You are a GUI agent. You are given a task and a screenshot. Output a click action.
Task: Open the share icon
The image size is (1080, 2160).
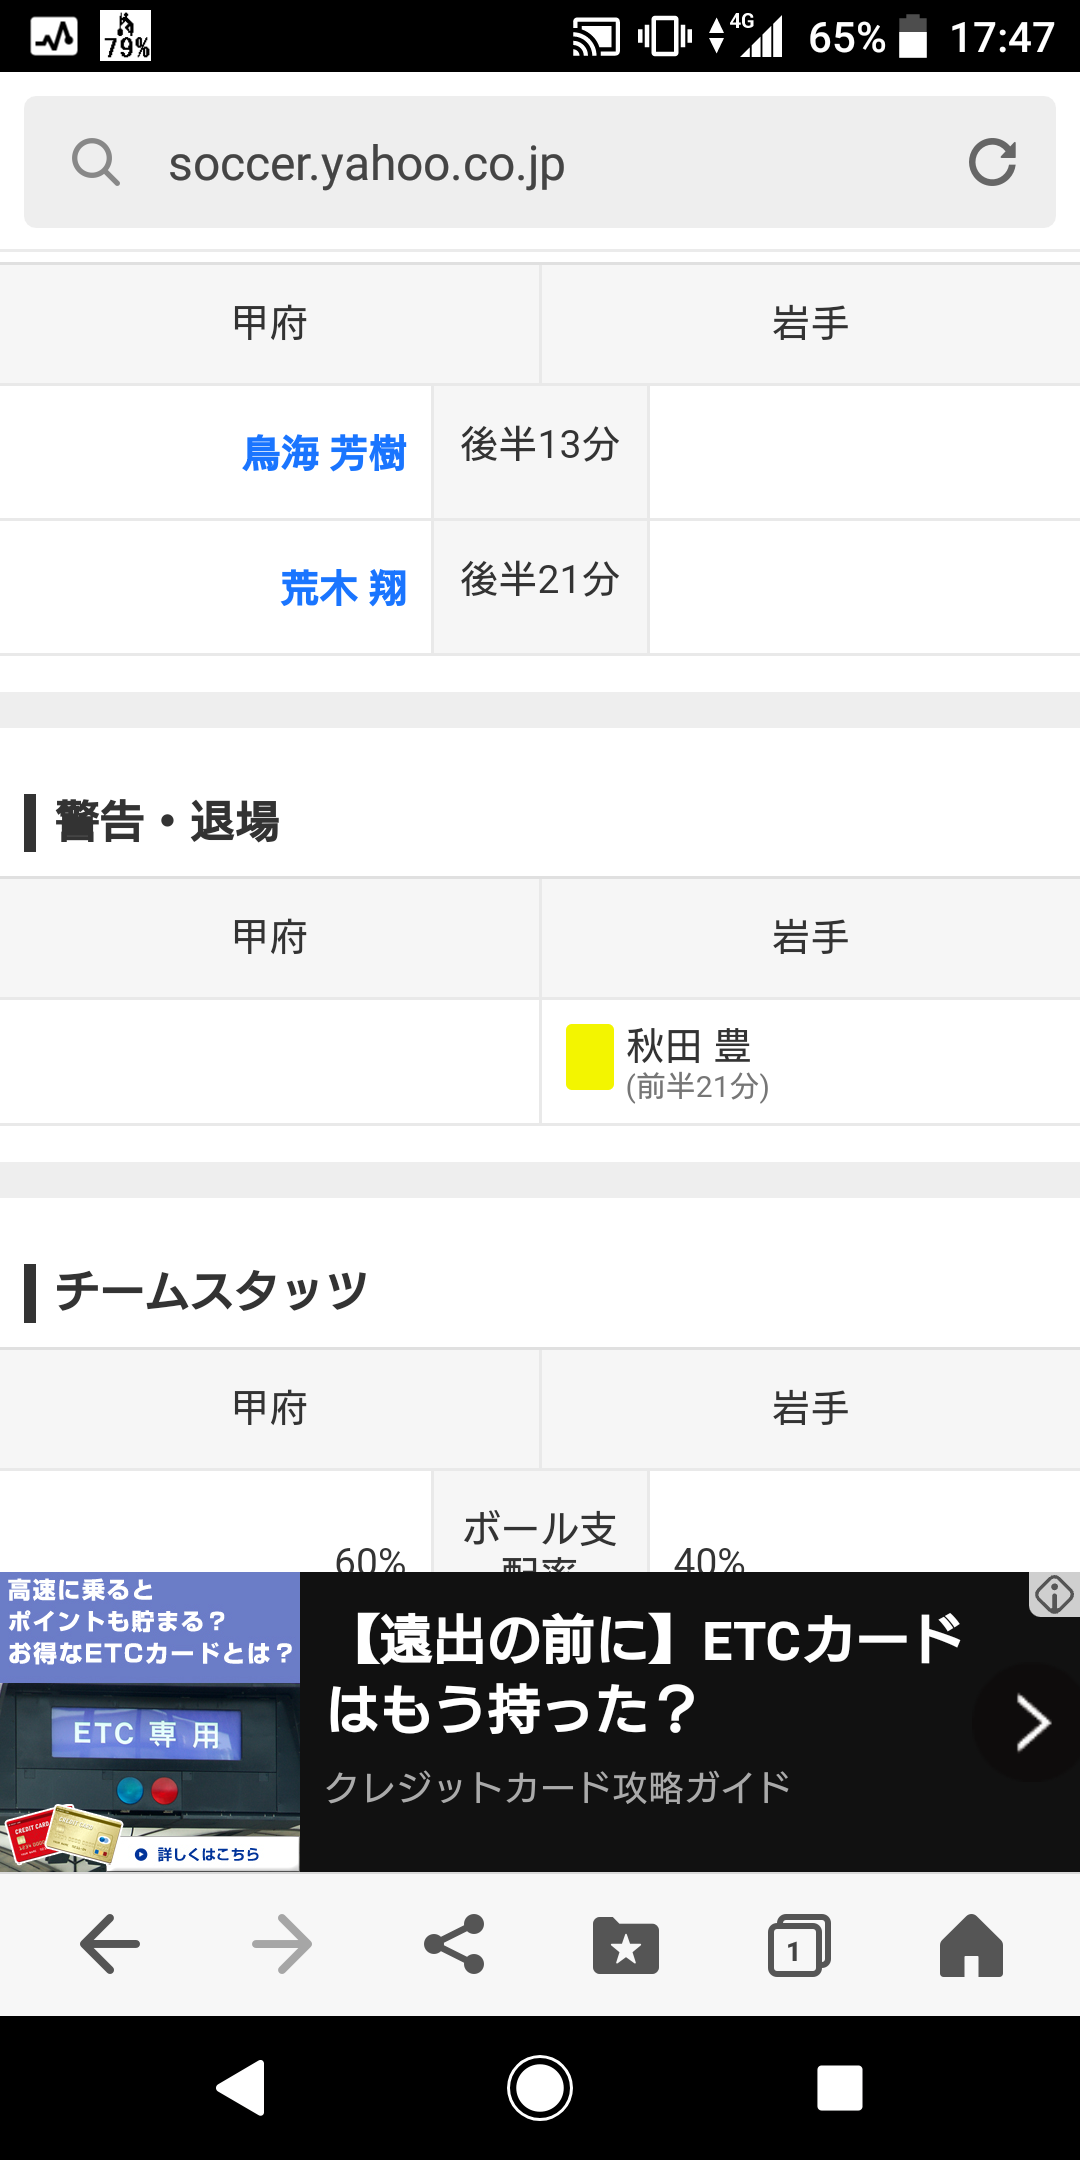[455, 1945]
